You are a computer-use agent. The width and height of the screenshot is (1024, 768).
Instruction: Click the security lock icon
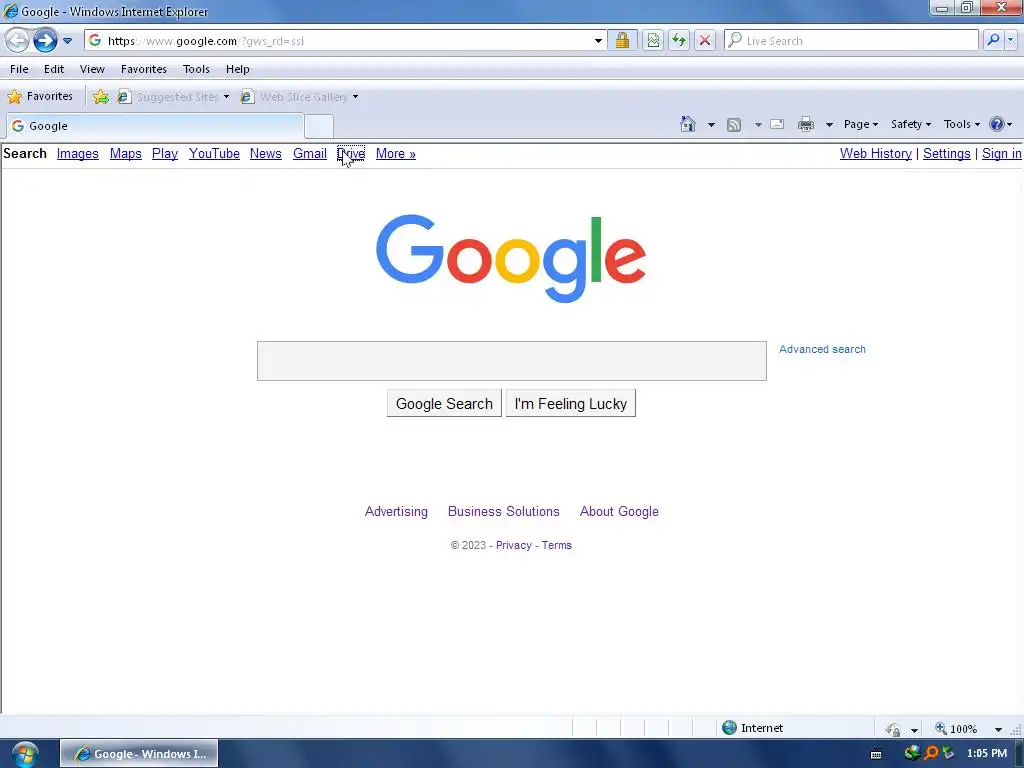pyautogui.click(x=622, y=40)
